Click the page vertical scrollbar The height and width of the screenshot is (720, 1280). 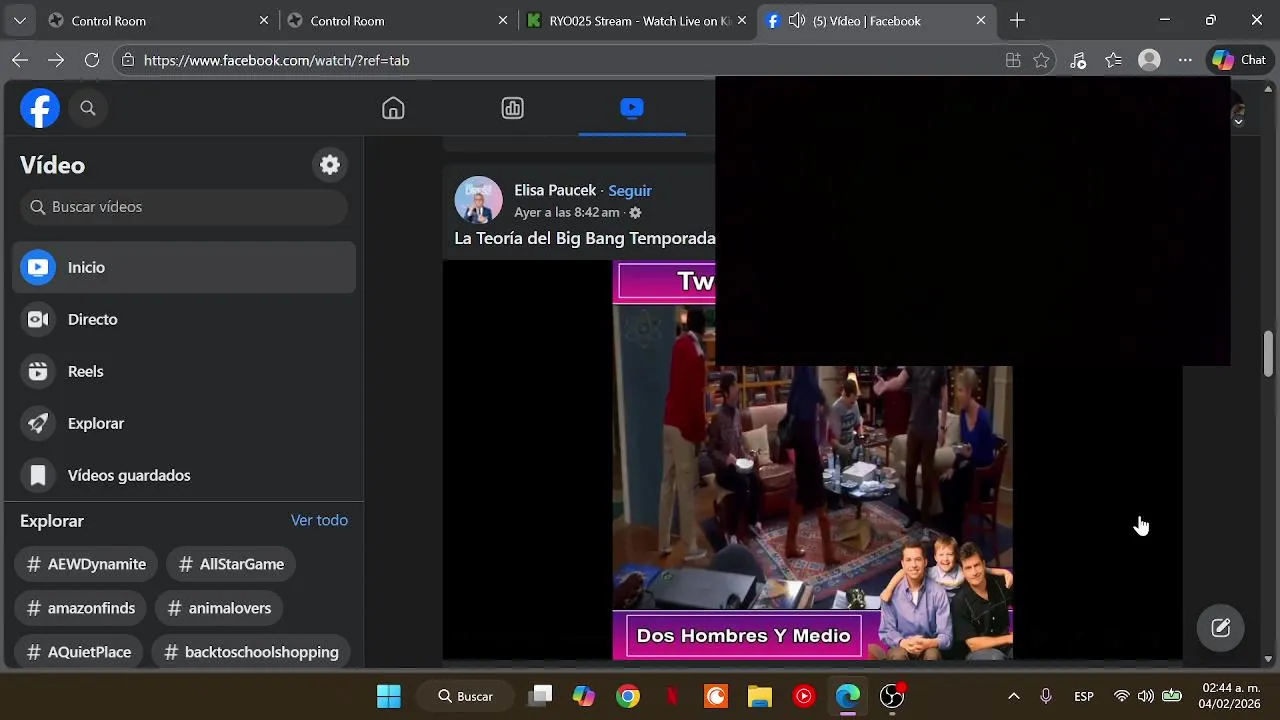click(1268, 355)
